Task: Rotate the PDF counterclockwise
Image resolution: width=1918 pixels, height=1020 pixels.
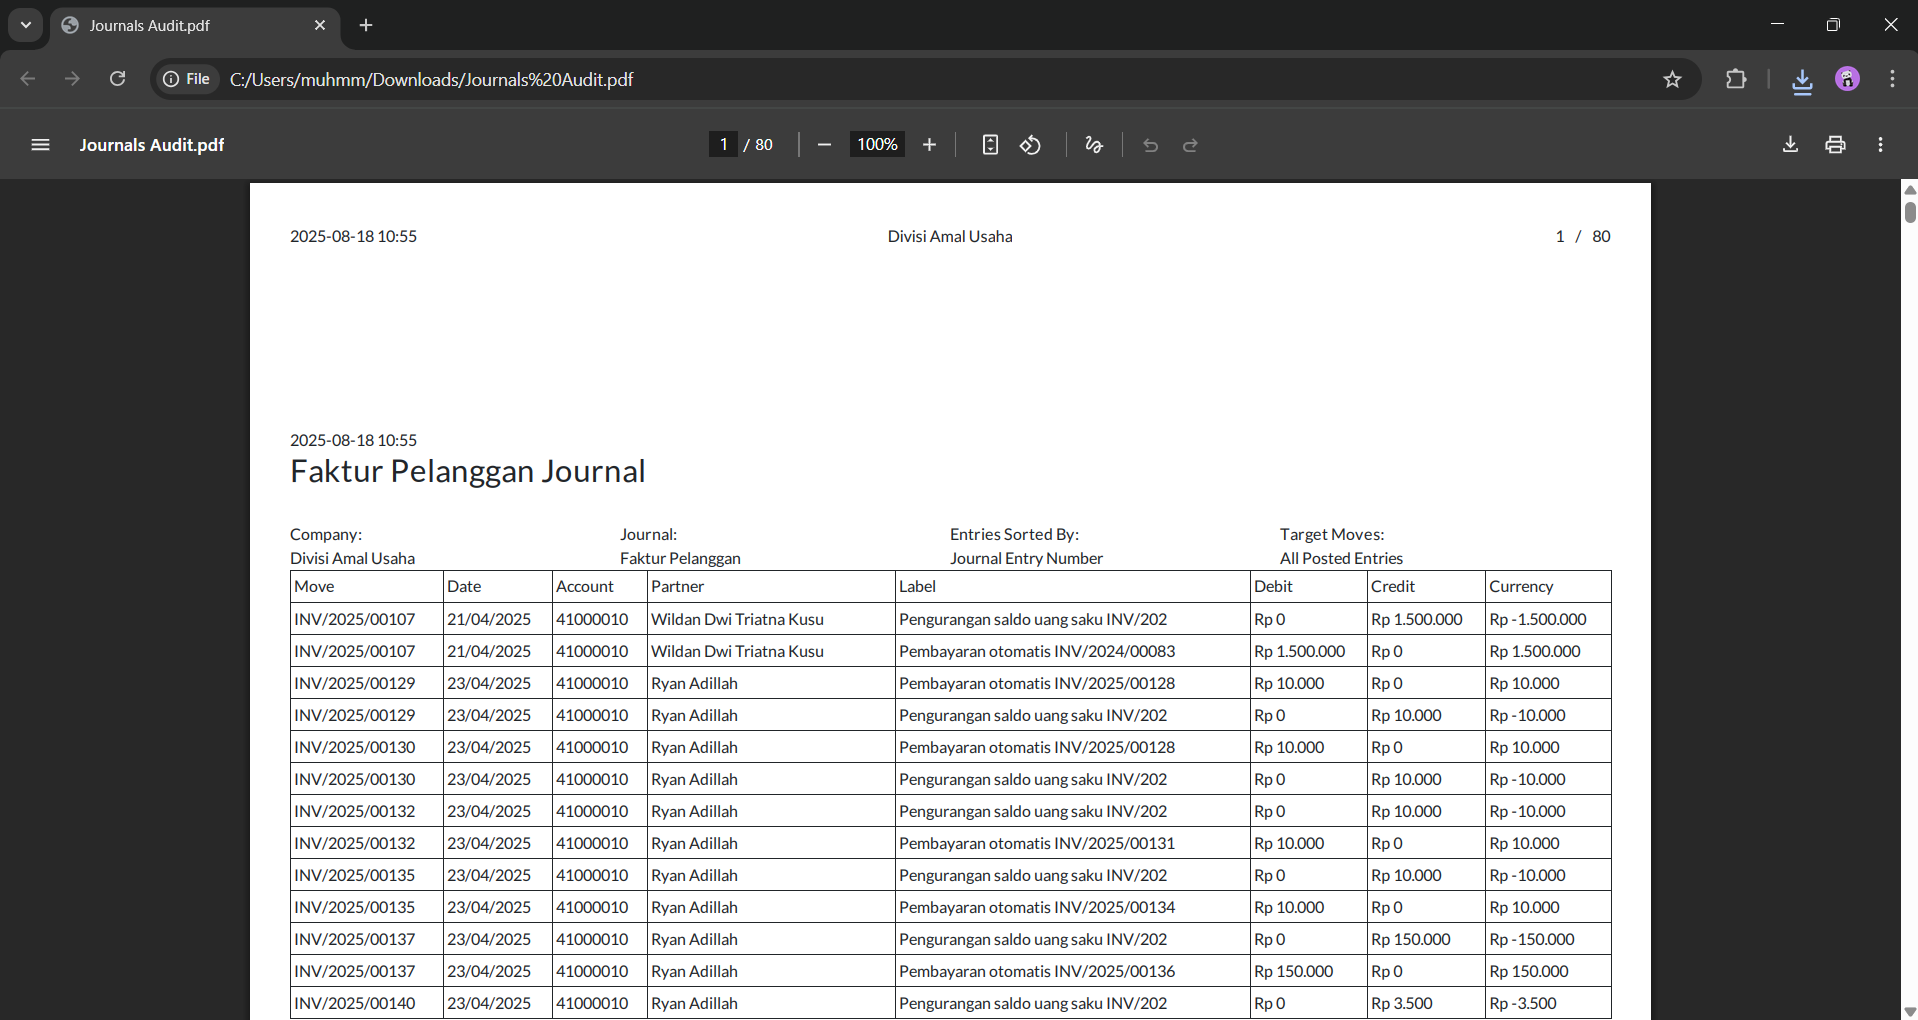Action: 1031,145
